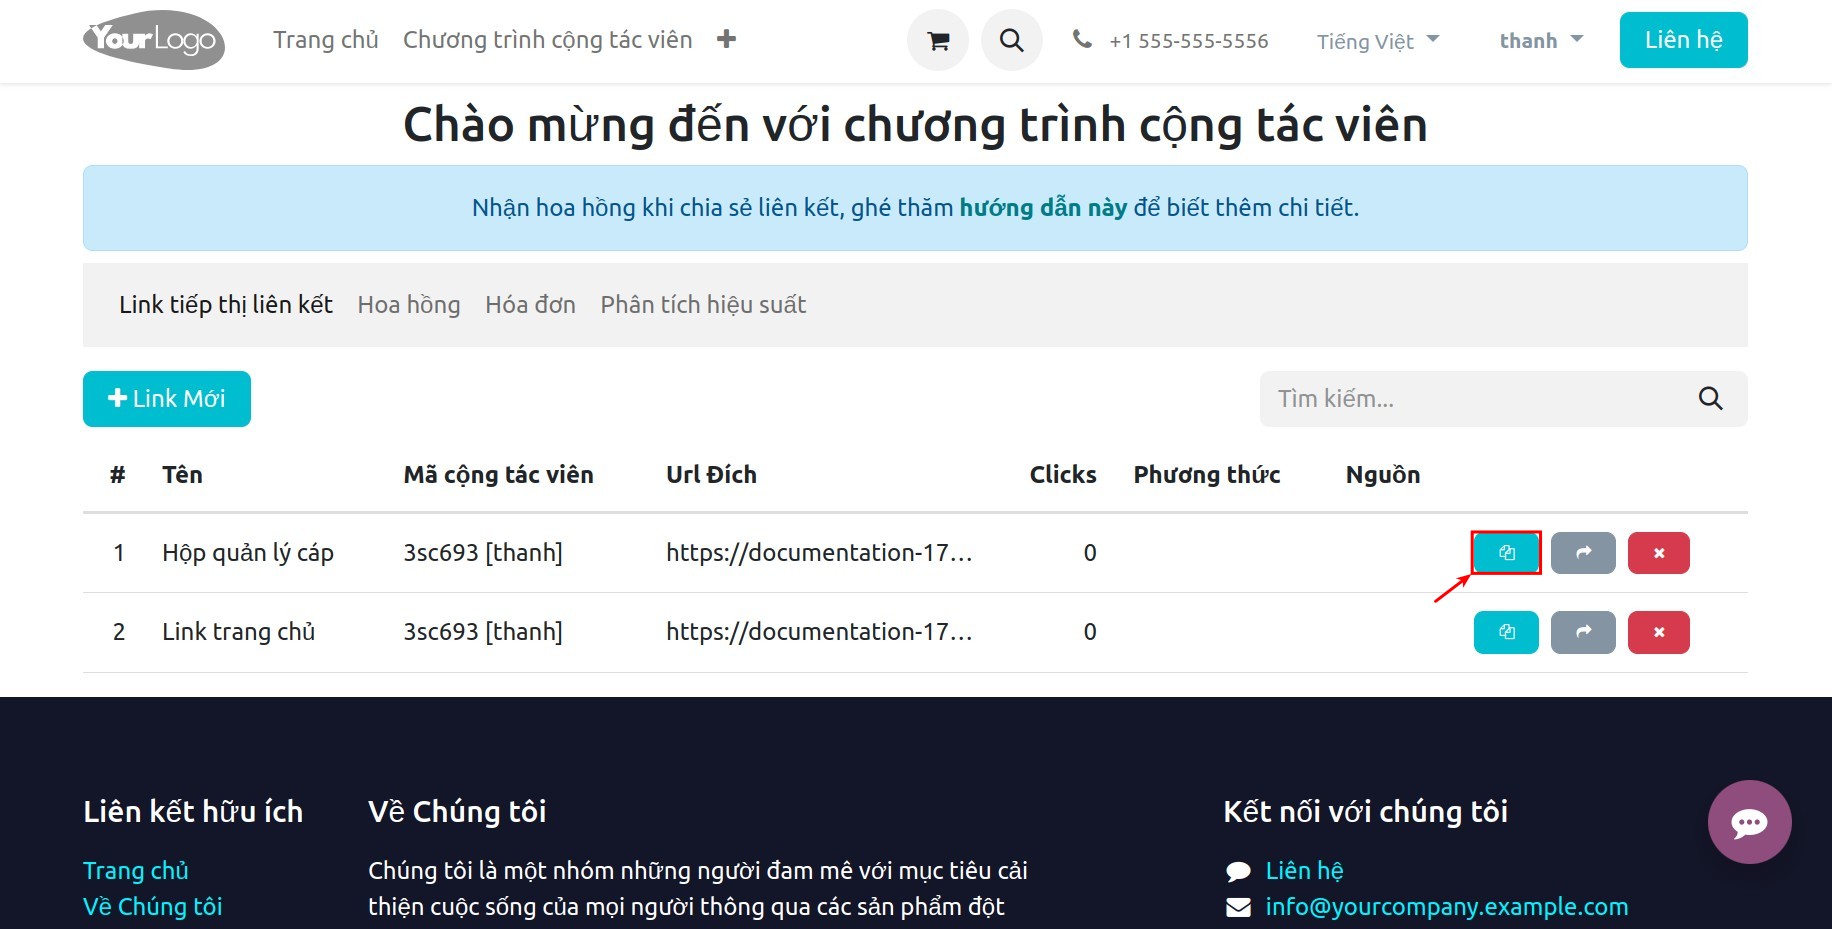Screen dimensions: 1832x929
Task: Share the Link trang chủ link
Action: tap(1582, 632)
